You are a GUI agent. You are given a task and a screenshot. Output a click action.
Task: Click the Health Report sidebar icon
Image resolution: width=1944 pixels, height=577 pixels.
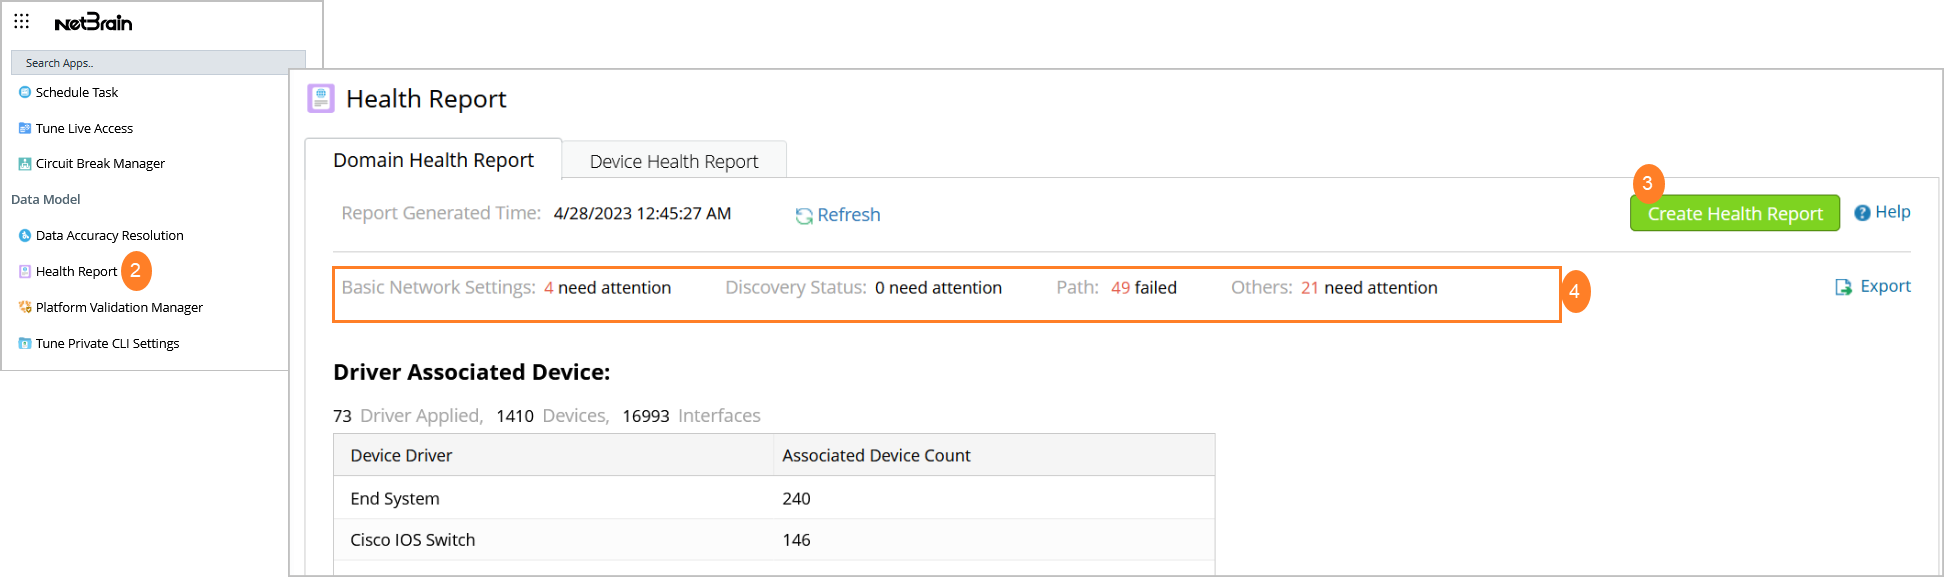25,272
